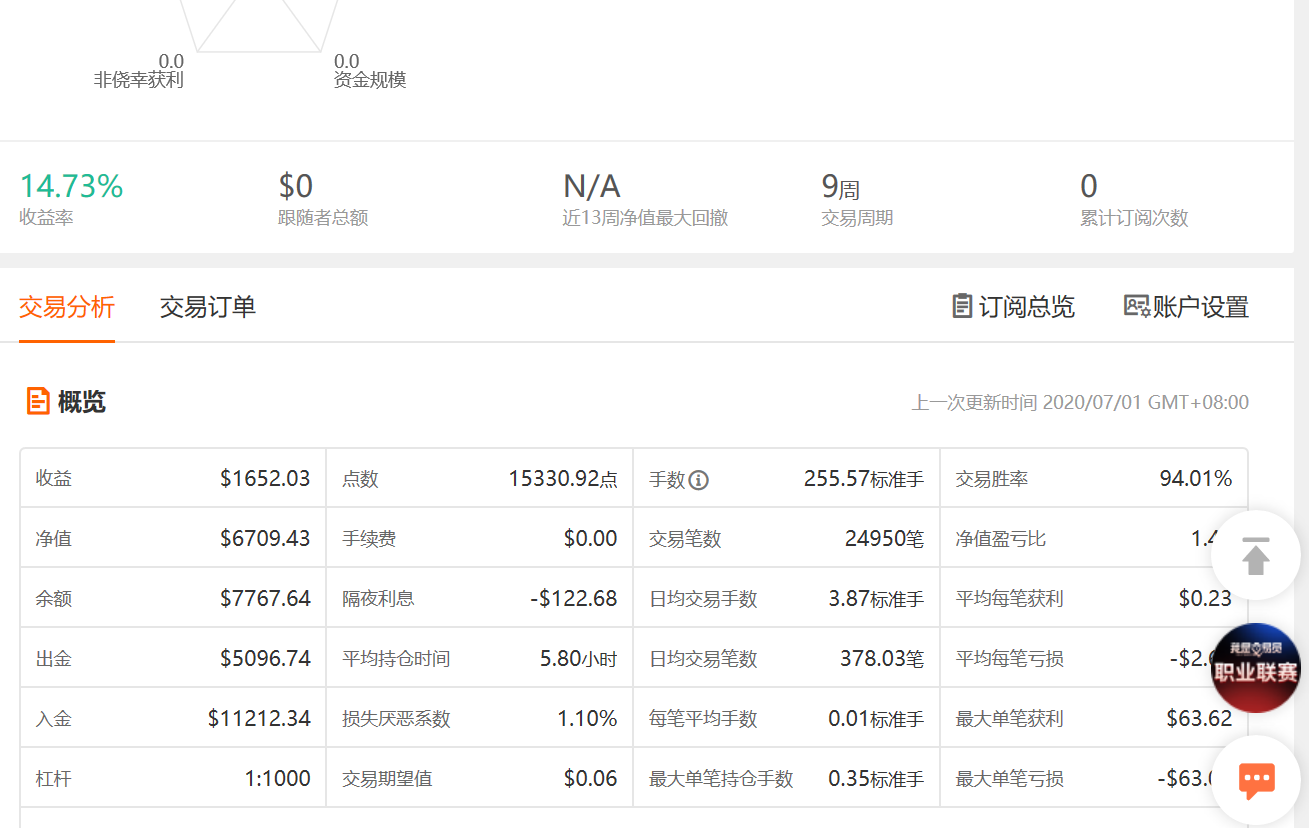This screenshot has height=828, width=1309.
Task: Click the 手数 value 255.57标准手
Action: 864,479
